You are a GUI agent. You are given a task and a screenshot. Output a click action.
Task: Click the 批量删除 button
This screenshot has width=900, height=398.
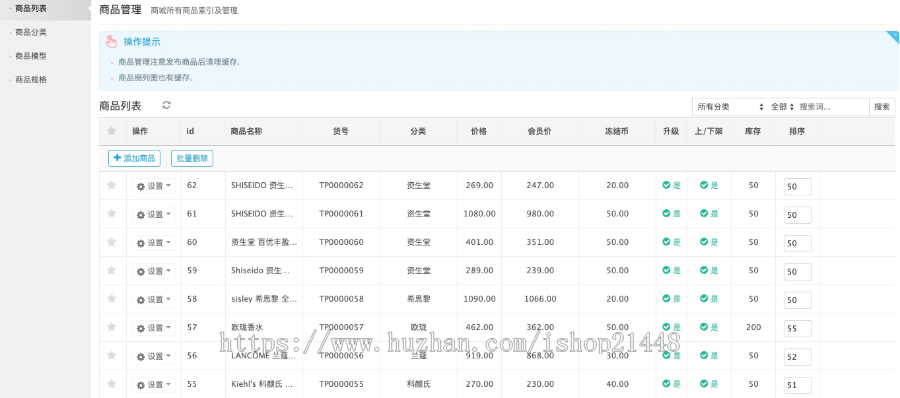(x=192, y=159)
